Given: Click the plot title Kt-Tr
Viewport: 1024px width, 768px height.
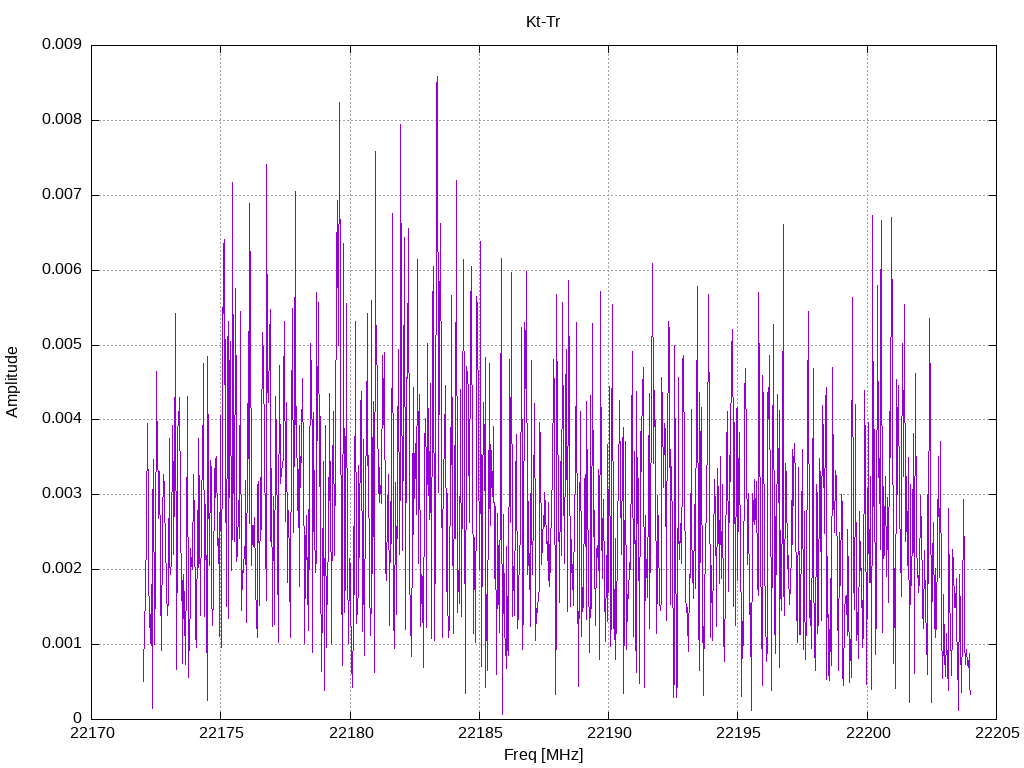Looking at the screenshot, I should 543,22.
